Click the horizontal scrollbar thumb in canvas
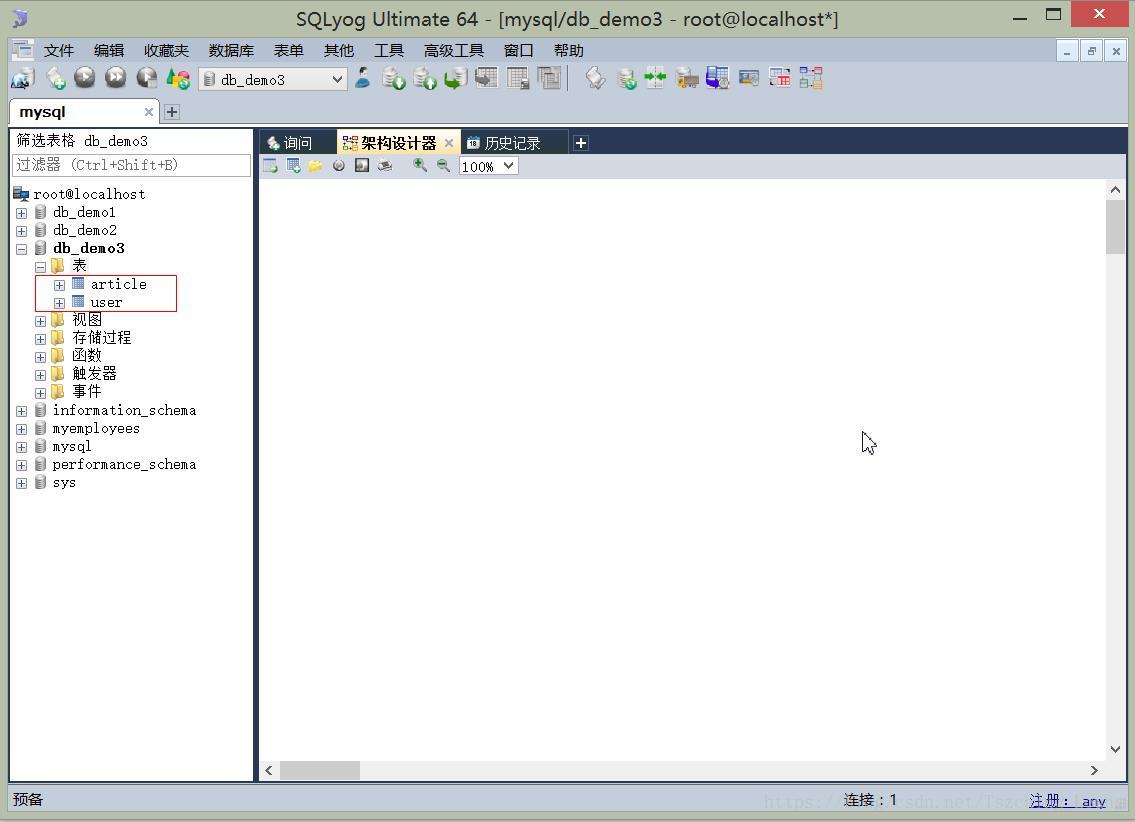 point(319,771)
